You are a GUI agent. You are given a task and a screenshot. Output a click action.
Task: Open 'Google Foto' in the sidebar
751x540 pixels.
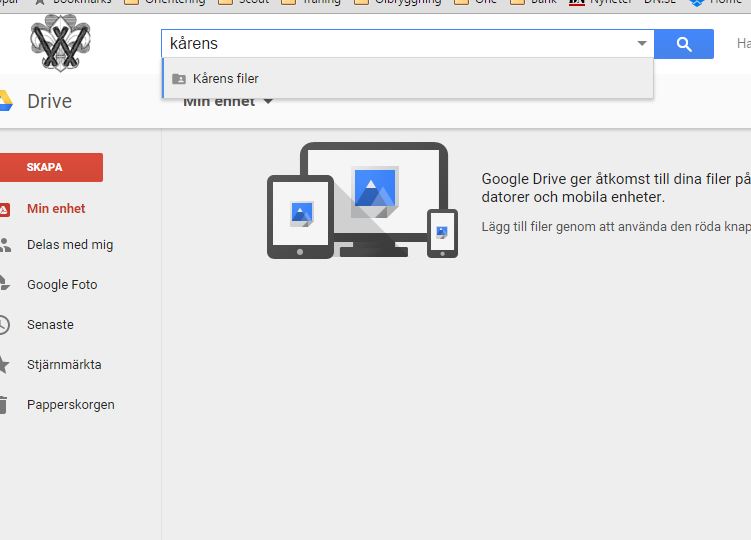click(62, 285)
